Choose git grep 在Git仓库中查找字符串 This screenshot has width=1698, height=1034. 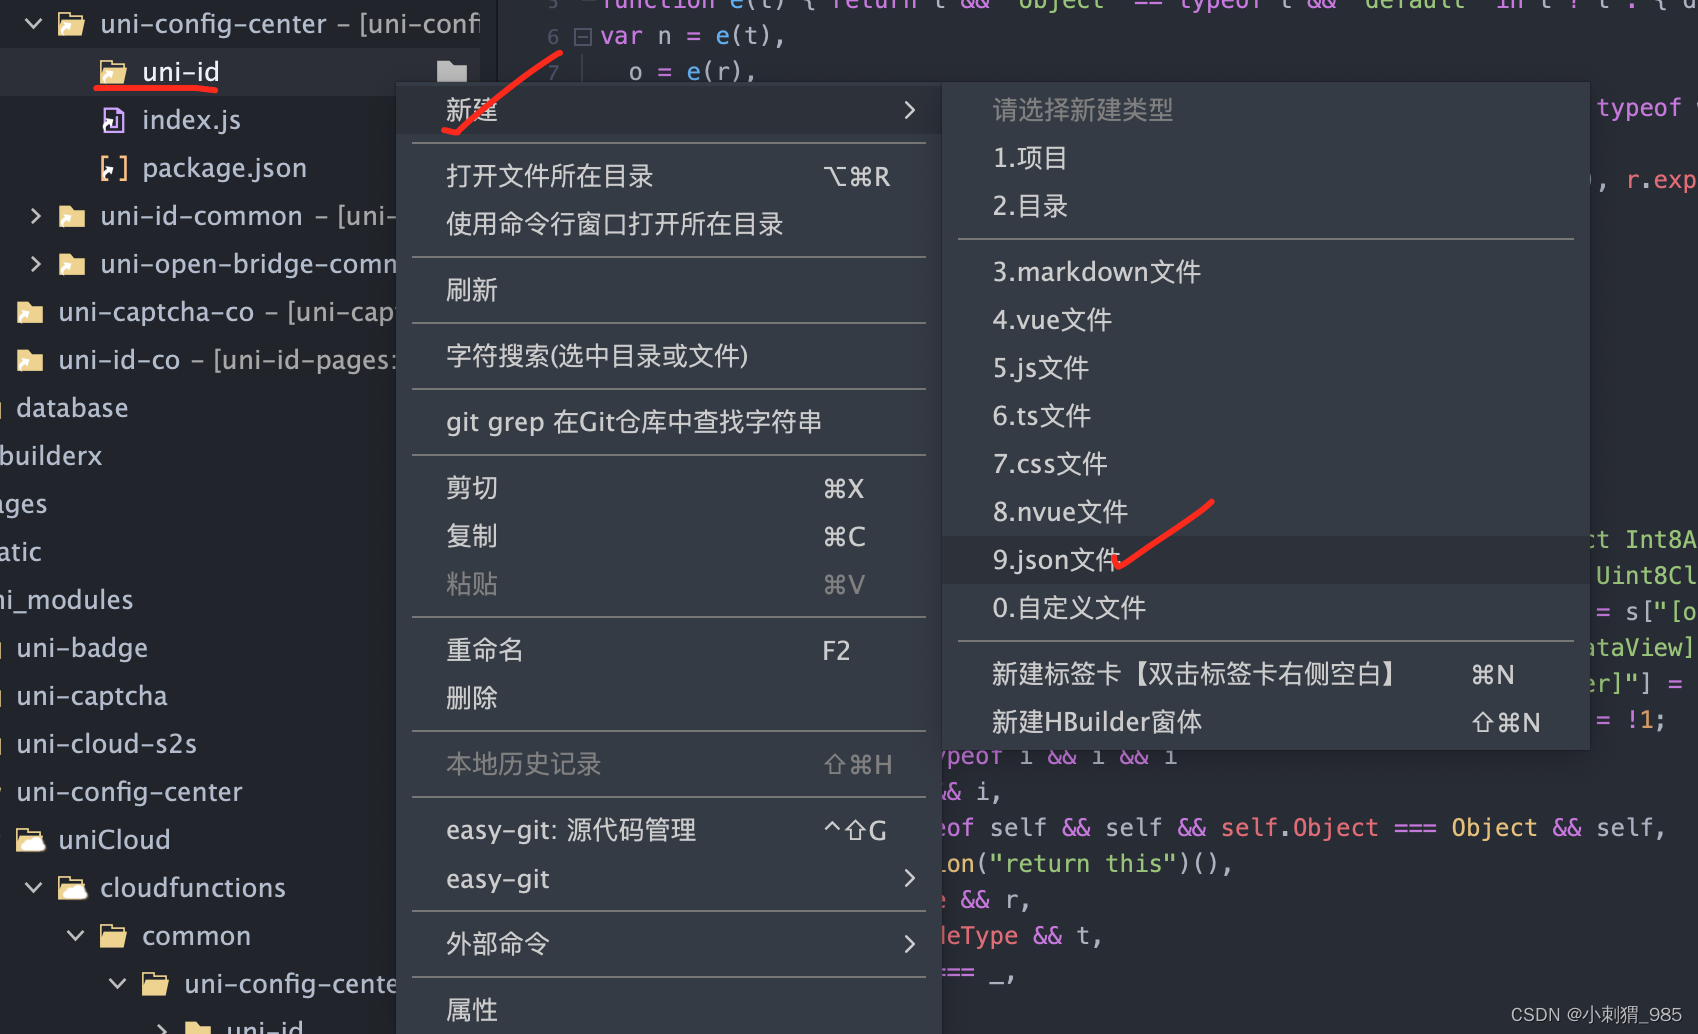point(669,422)
